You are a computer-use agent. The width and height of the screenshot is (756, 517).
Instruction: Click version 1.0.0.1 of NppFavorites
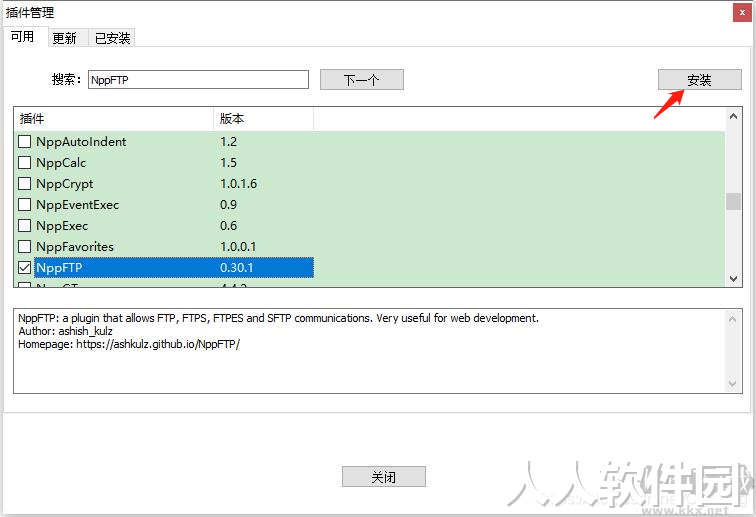(238, 246)
